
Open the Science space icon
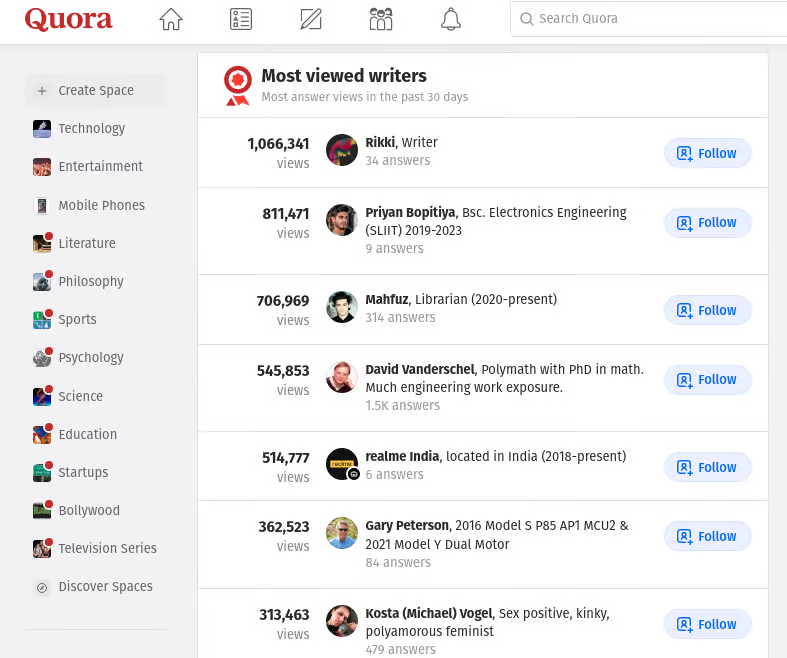pos(42,397)
